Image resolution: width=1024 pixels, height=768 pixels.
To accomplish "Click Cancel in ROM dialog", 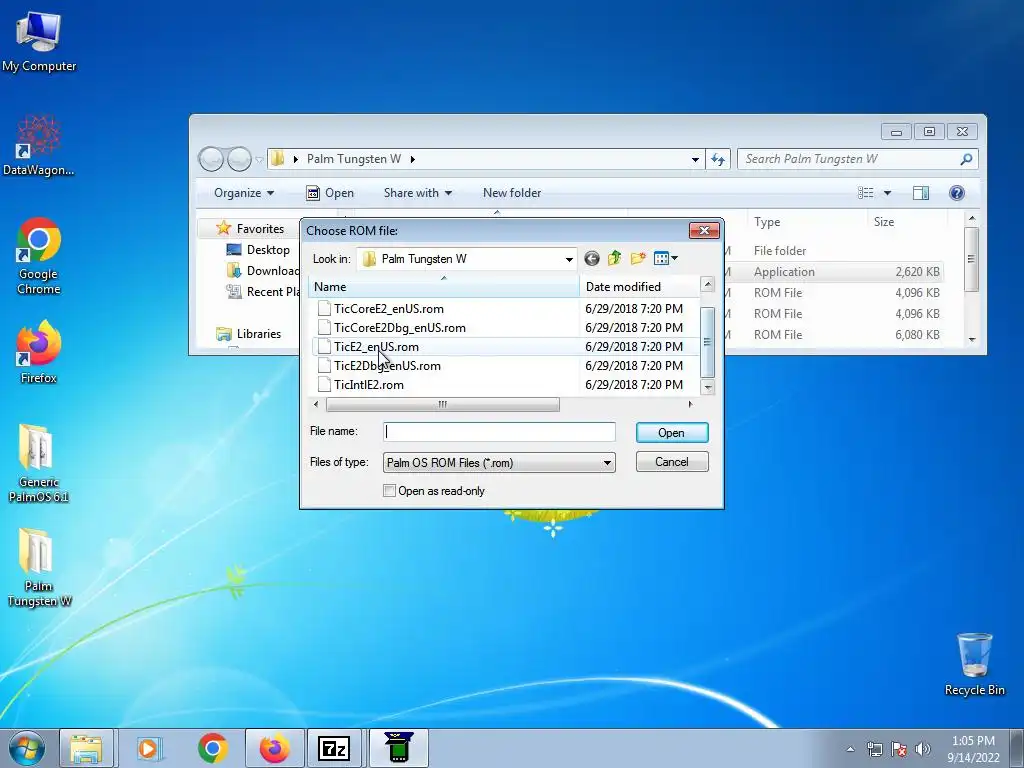I will (672, 462).
